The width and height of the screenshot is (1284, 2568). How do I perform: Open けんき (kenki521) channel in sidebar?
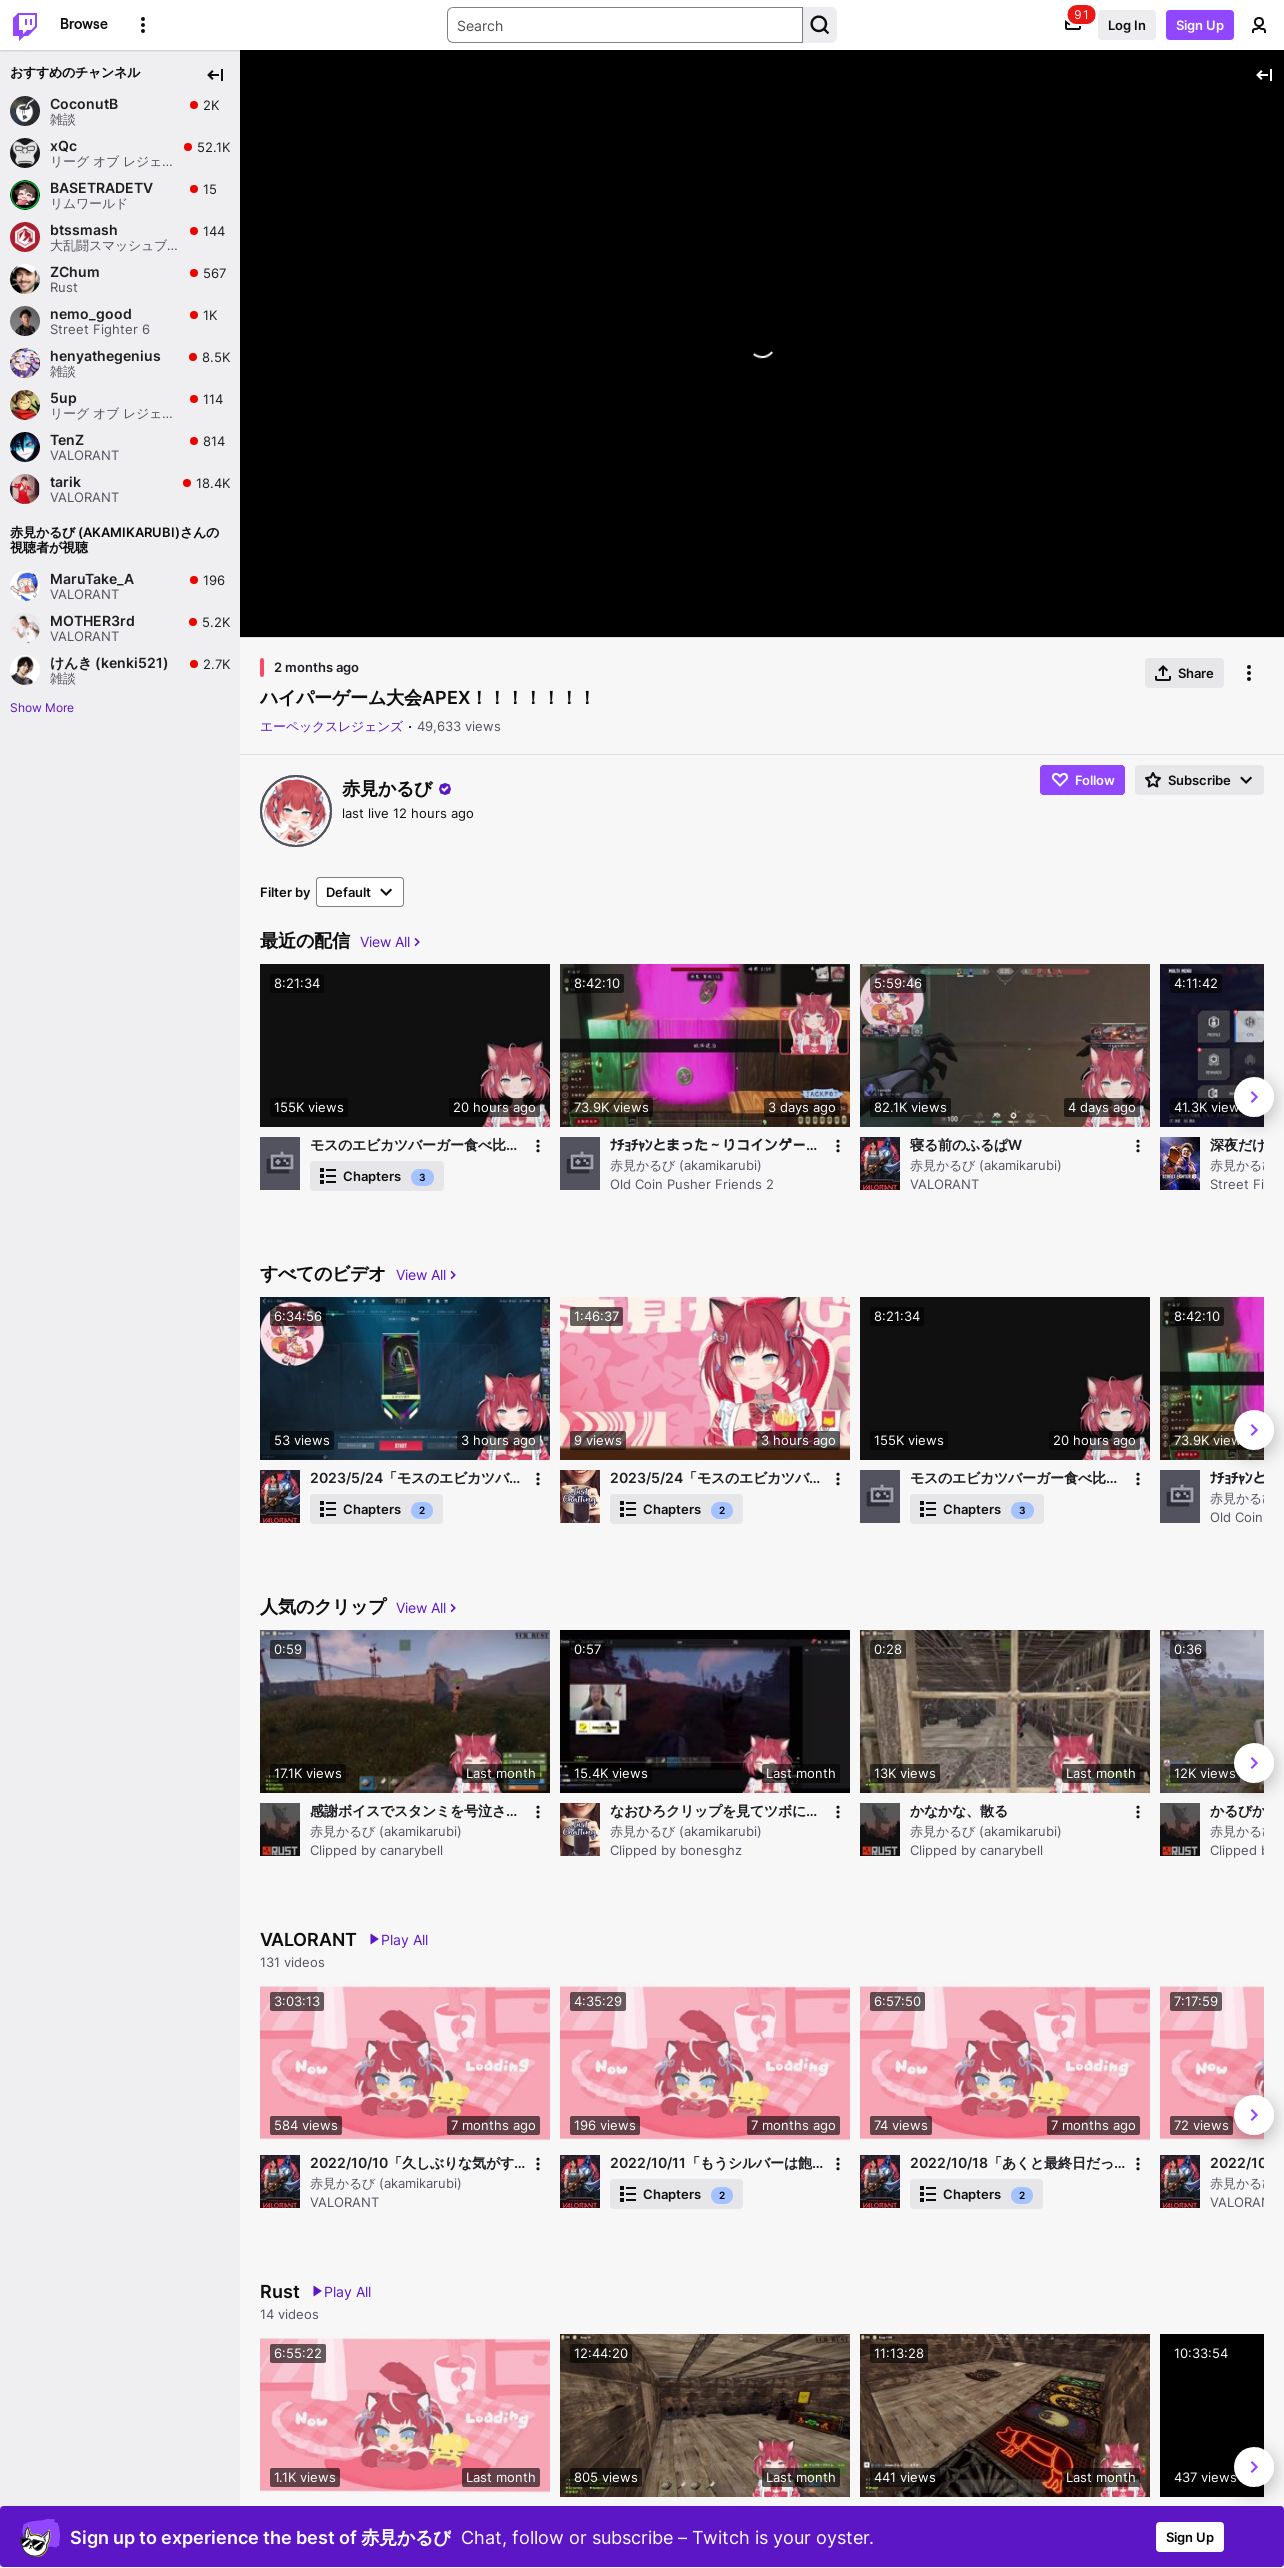coord(120,670)
